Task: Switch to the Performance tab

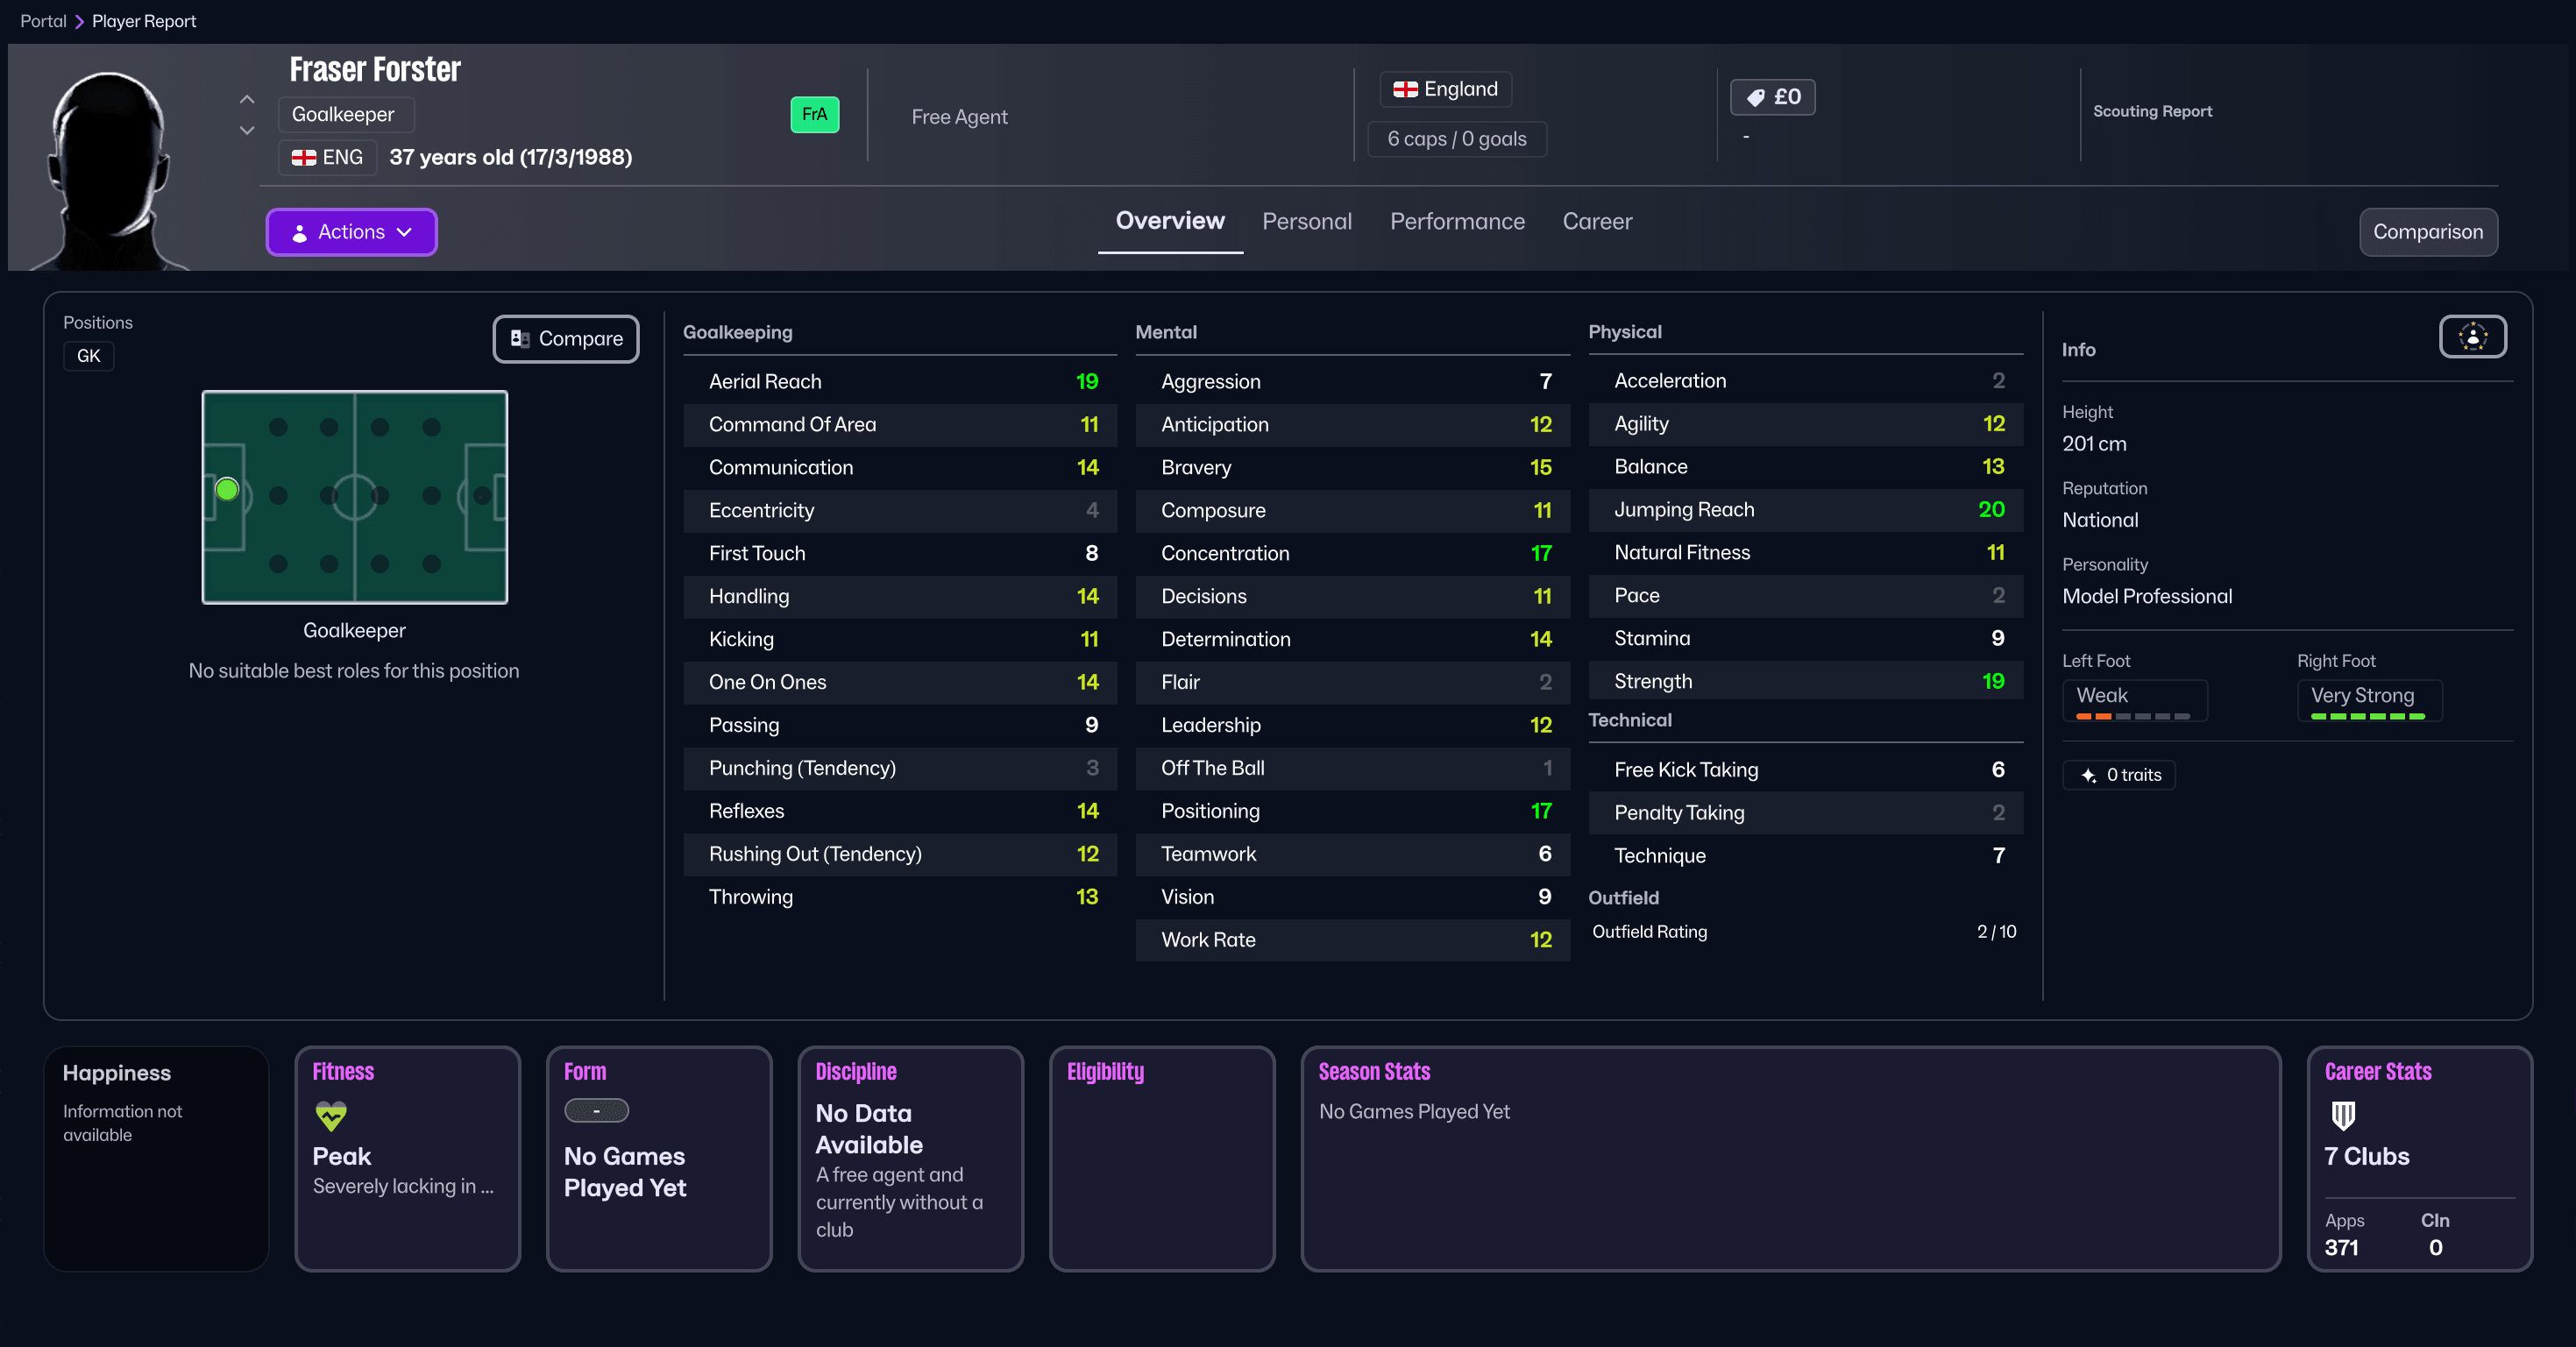Action: click(1457, 221)
